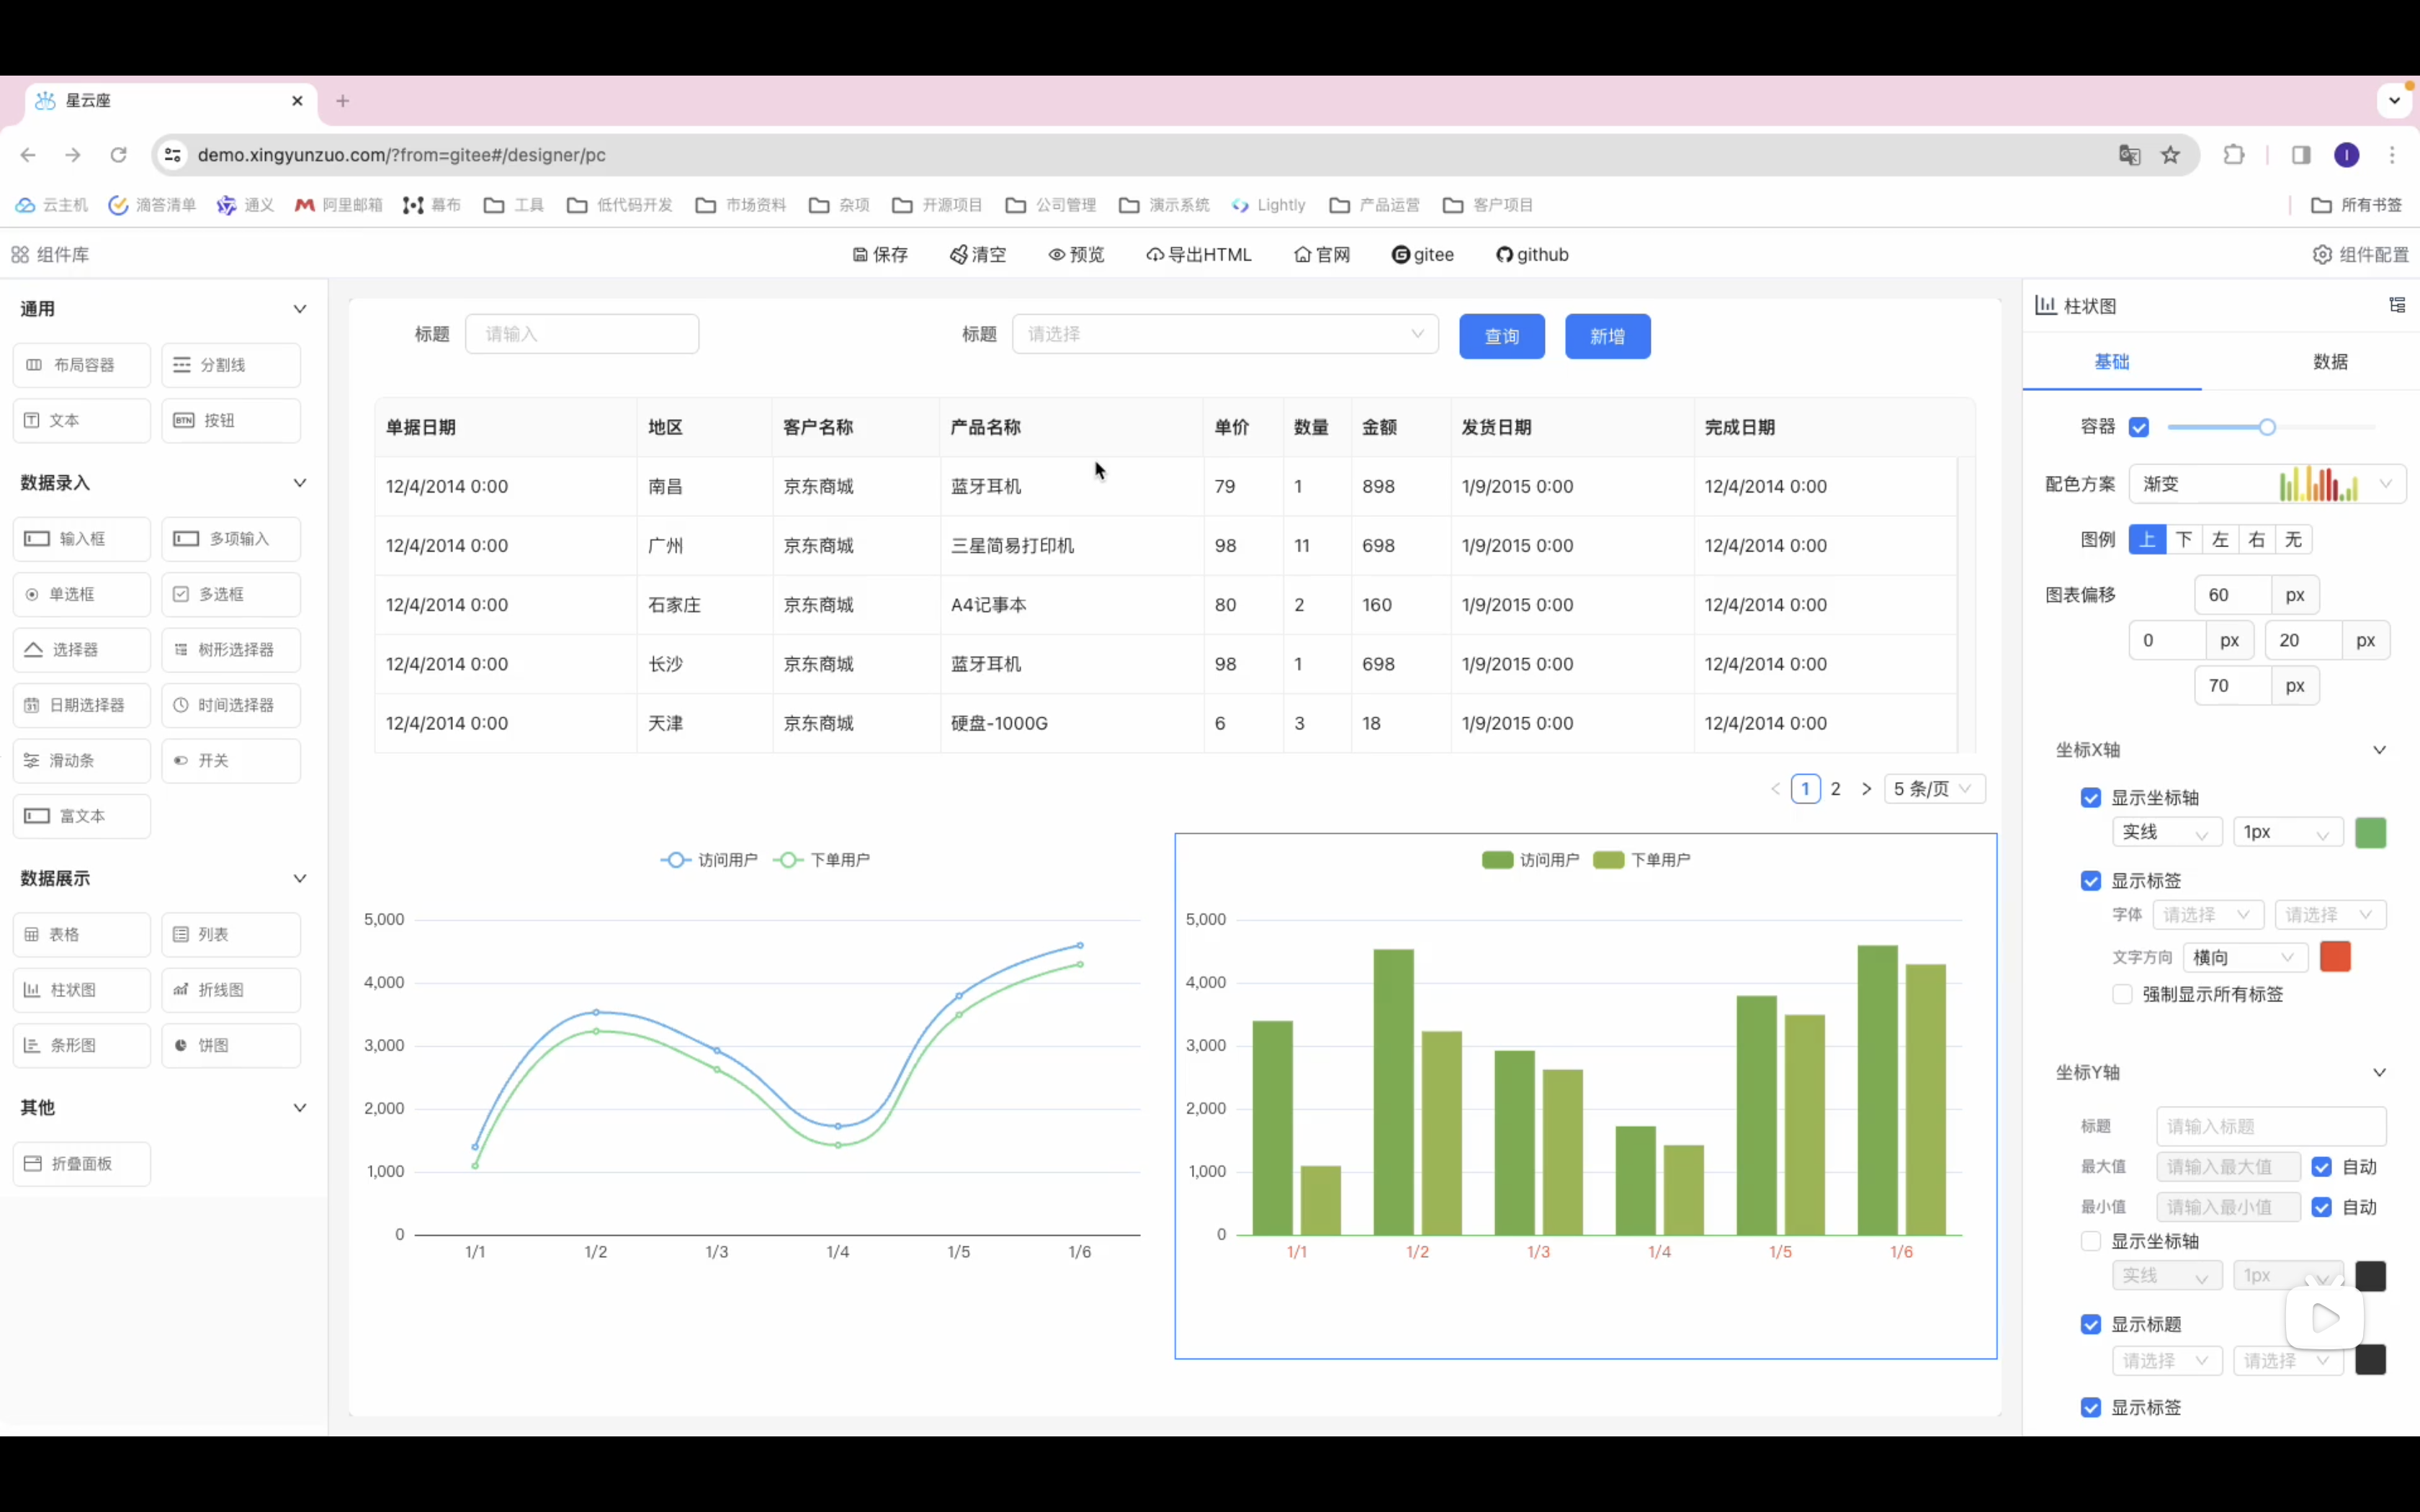Image resolution: width=2420 pixels, height=1512 pixels.
Task: Click 预览 to preview the design
Action: click(1076, 255)
